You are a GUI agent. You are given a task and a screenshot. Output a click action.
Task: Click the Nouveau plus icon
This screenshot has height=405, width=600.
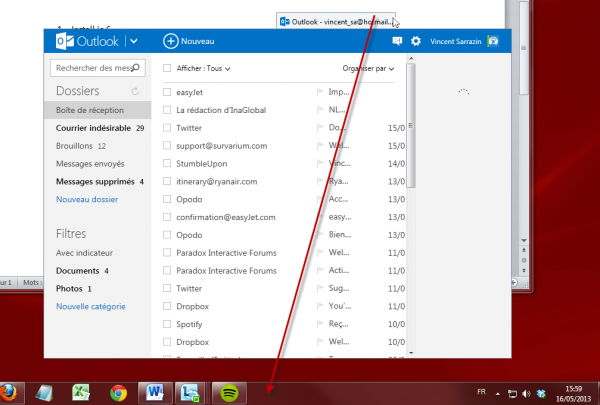coord(171,41)
